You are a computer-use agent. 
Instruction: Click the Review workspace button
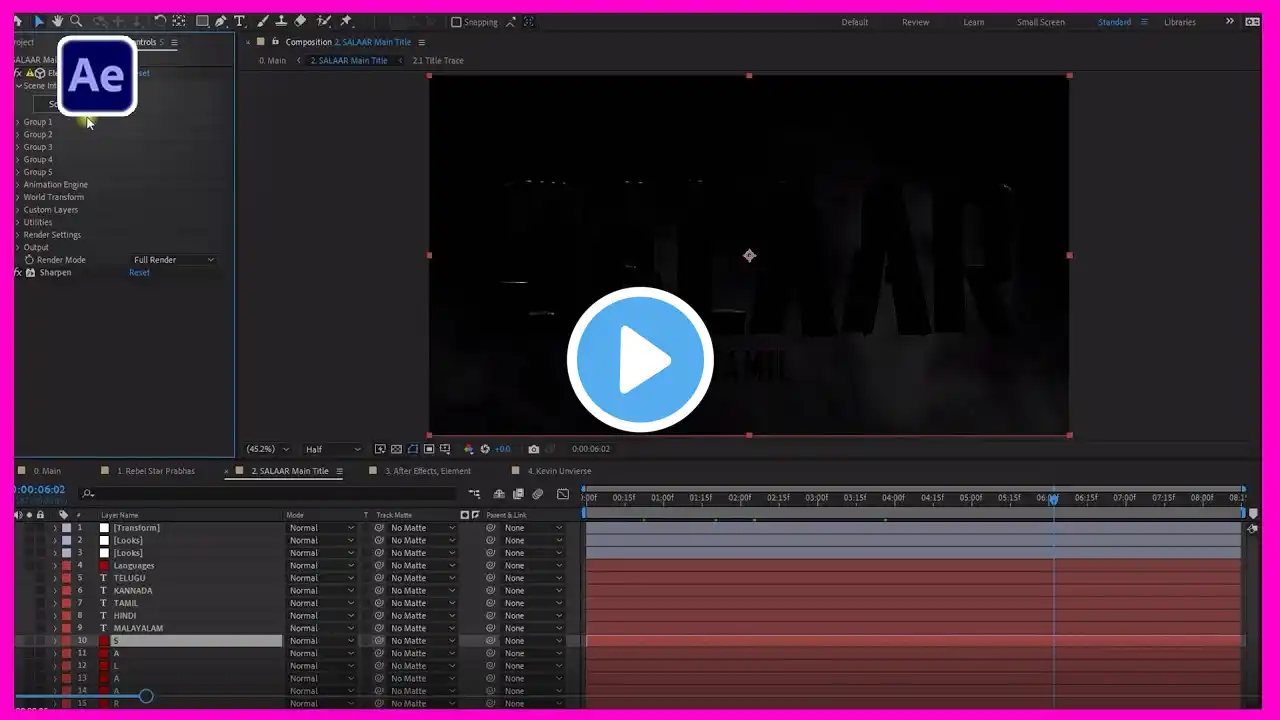[x=915, y=22]
